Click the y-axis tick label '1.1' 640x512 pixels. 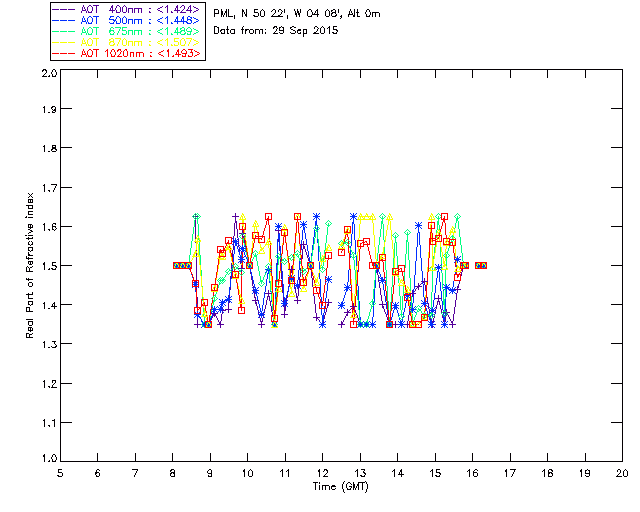coord(49,423)
